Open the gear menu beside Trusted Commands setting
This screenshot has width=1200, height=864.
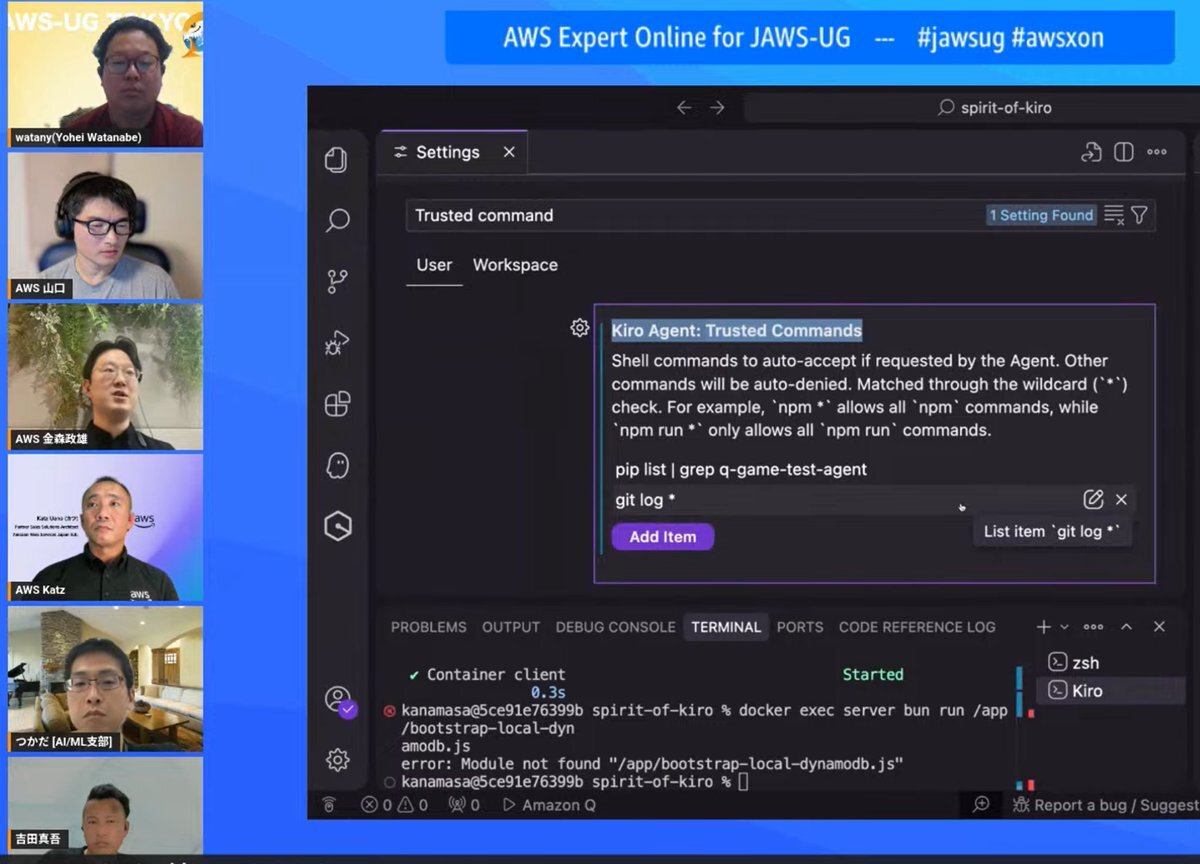pyautogui.click(x=580, y=328)
